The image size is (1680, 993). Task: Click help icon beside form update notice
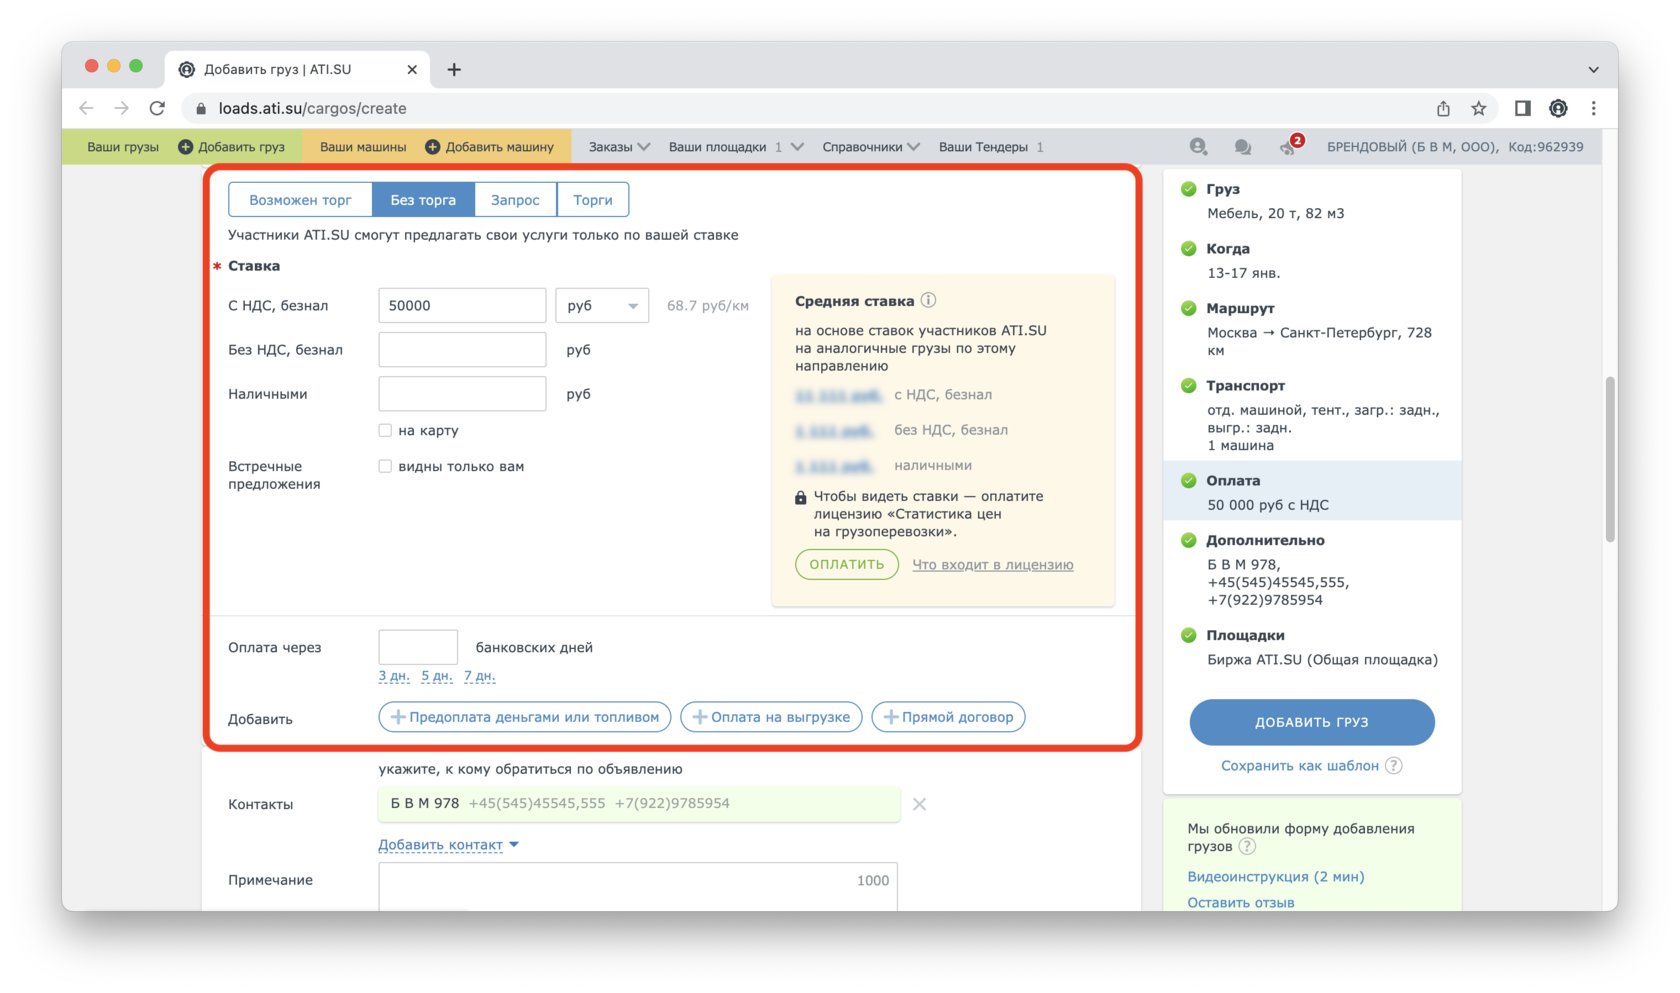tap(1247, 846)
